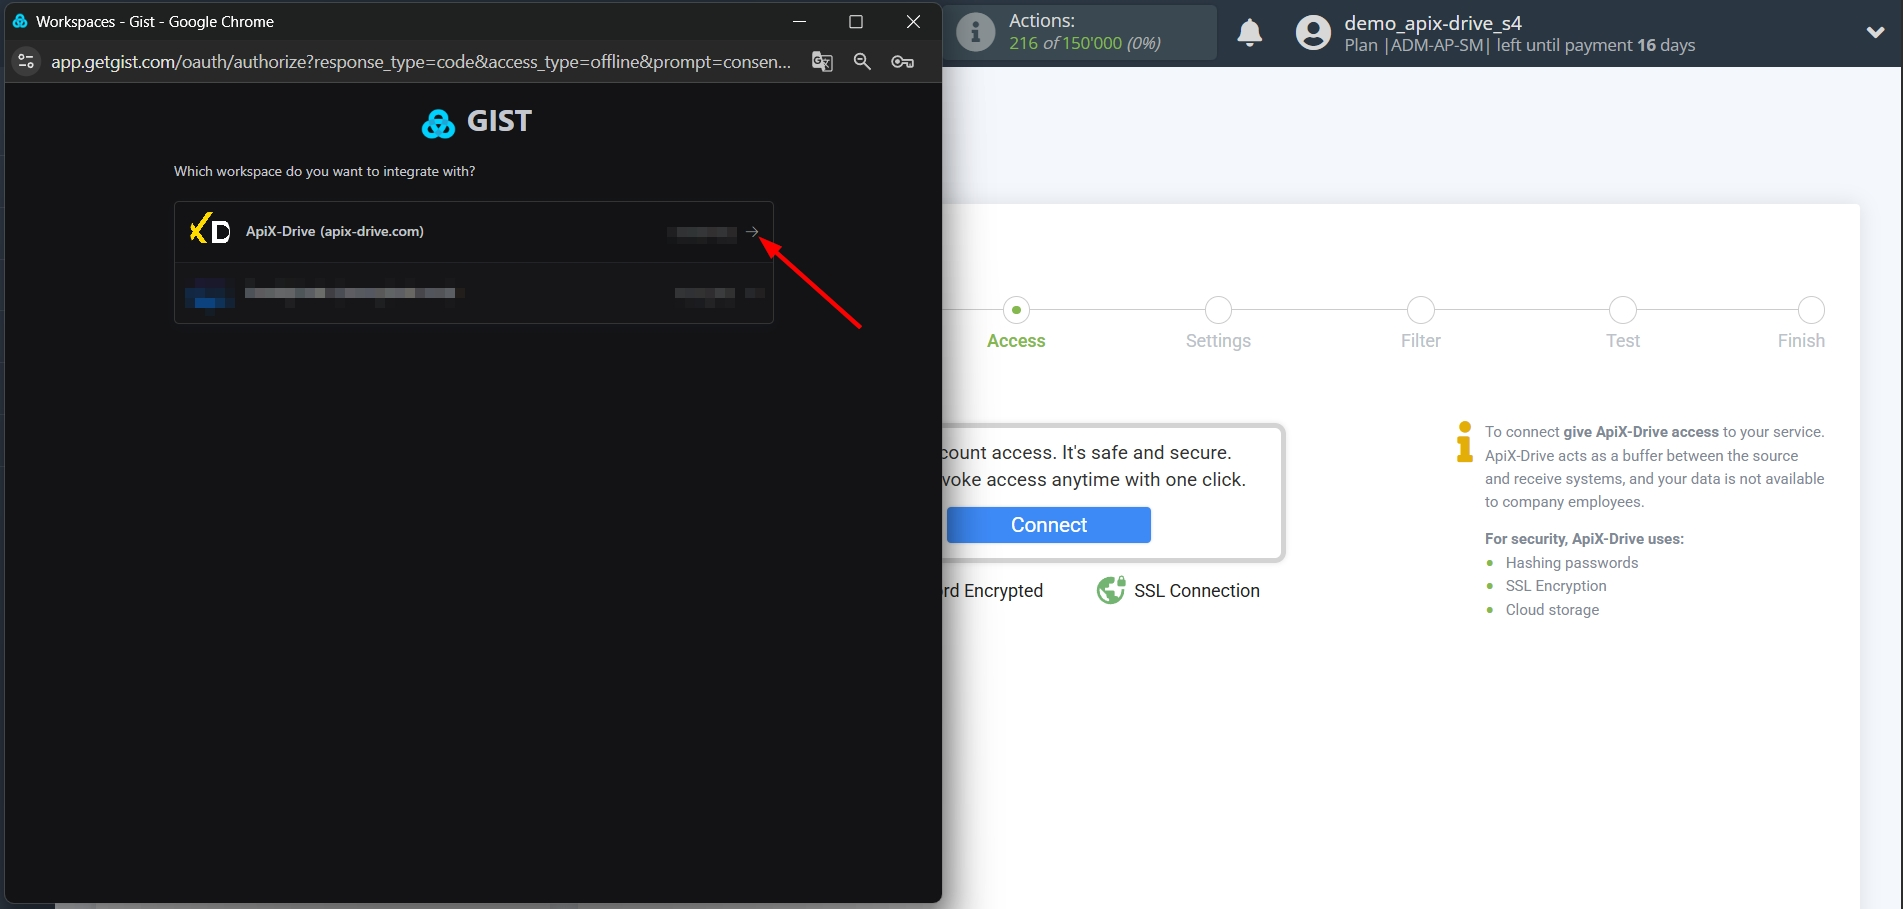Viewport: 1903px width, 909px height.
Task: Select the ApiX-Drive workspace XD icon
Action: coord(208,229)
